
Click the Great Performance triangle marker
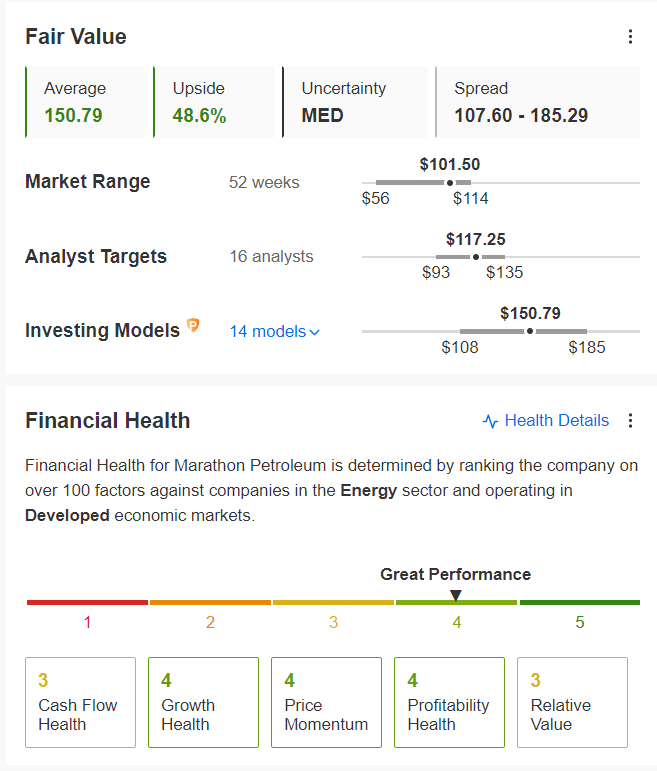pos(456,595)
